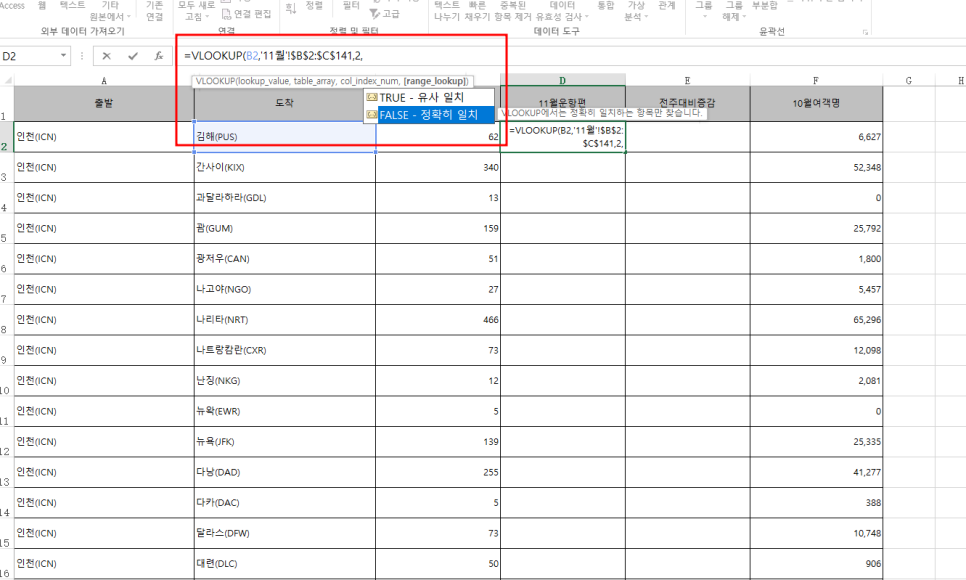Select the cell with value 52,348
966x580 pixels.
tap(816, 168)
